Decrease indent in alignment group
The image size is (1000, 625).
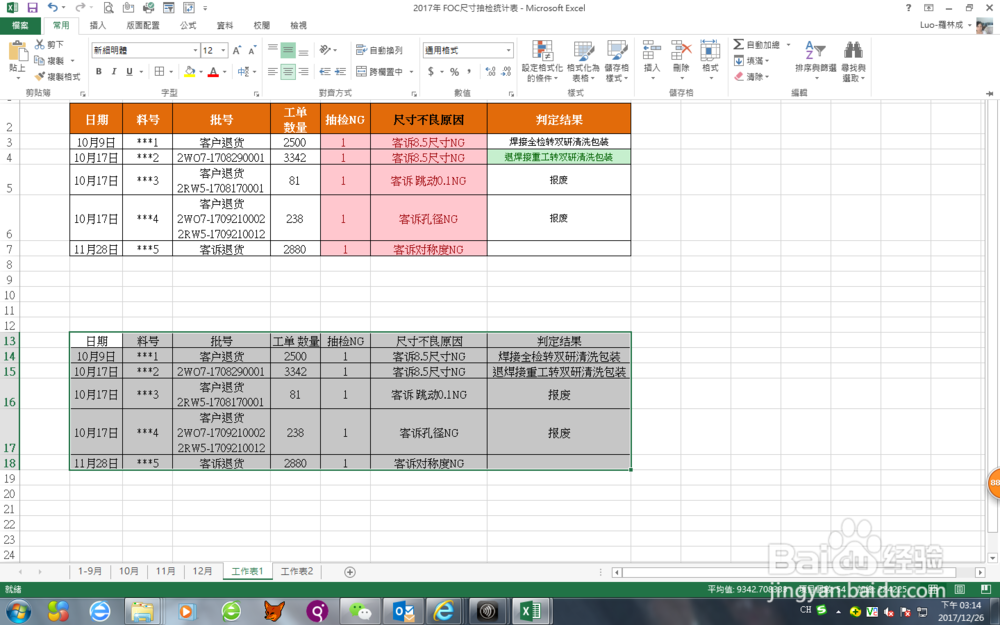(325, 71)
